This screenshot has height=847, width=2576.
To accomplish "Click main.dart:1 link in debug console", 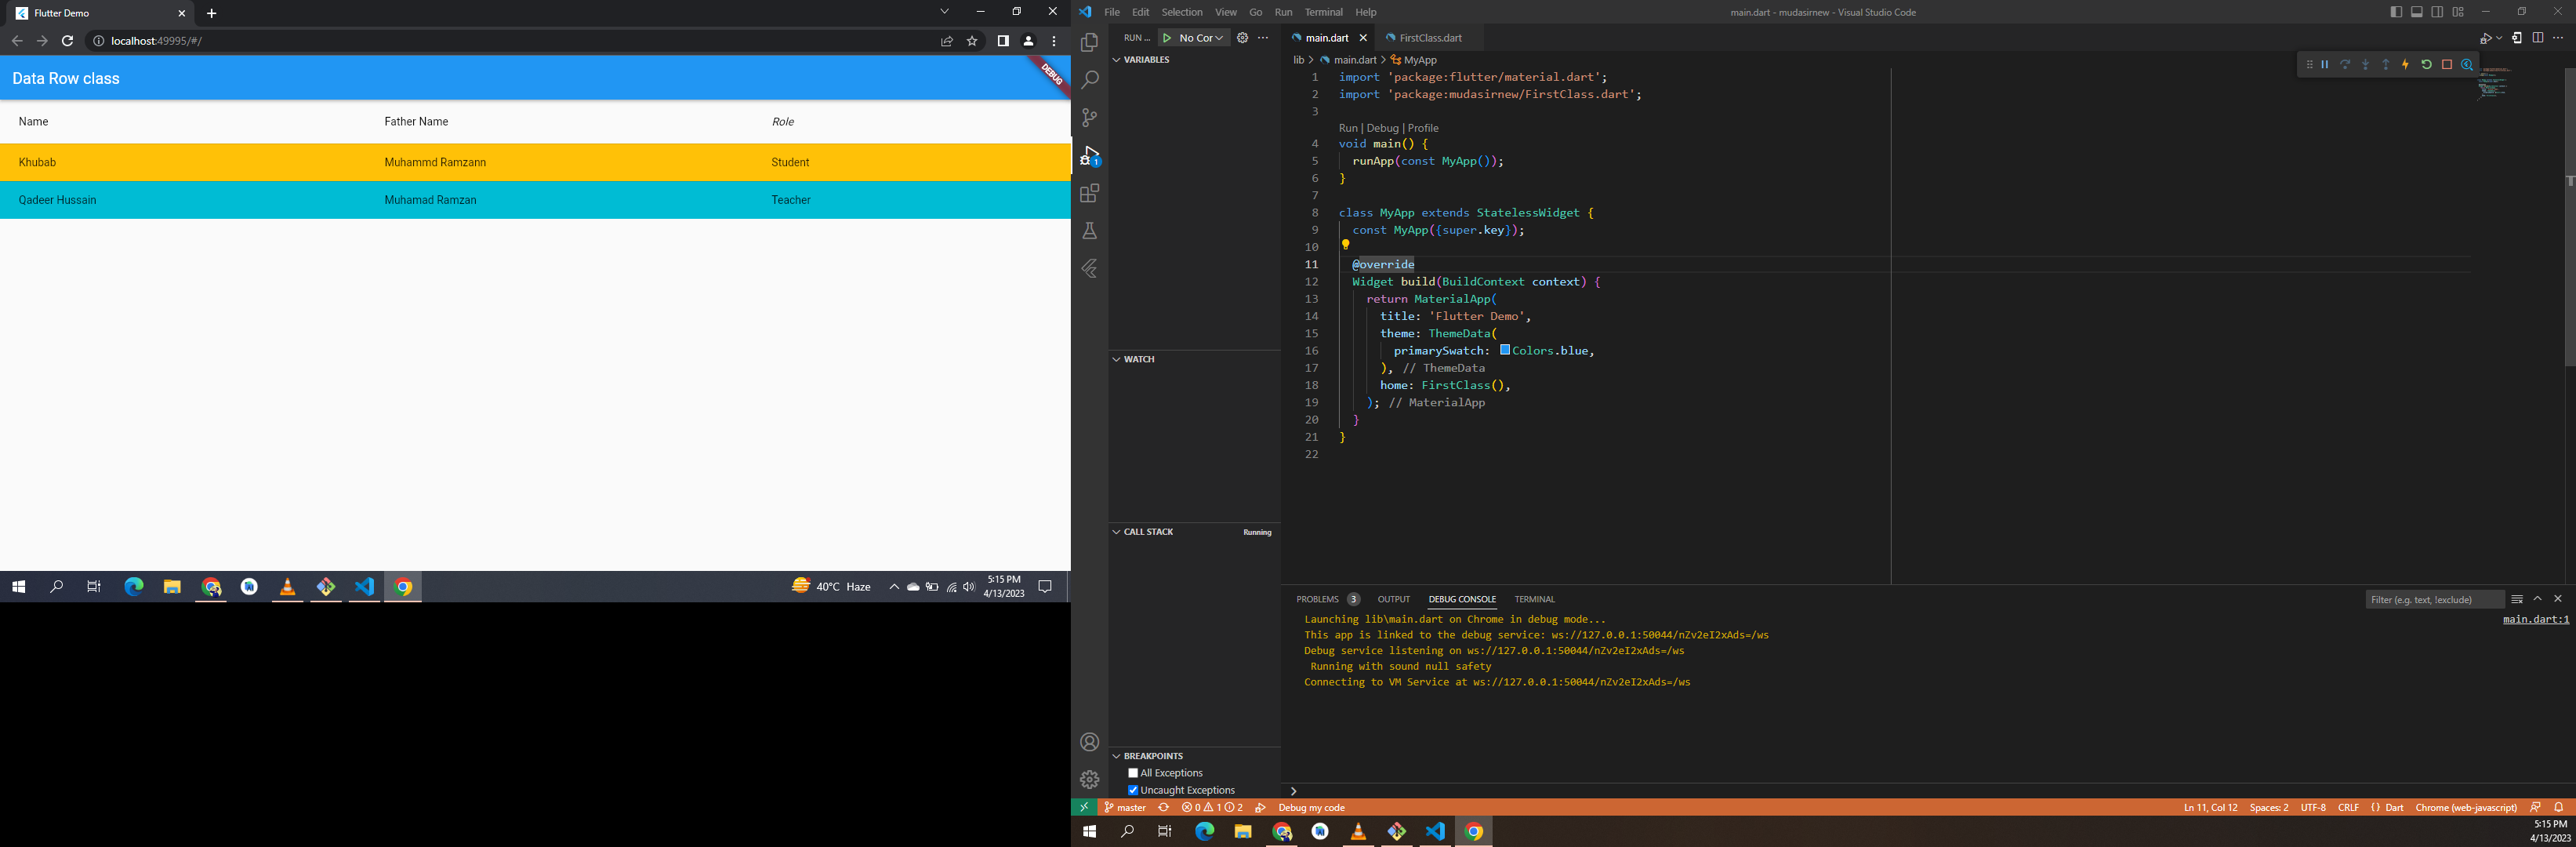I will coord(2536,618).
